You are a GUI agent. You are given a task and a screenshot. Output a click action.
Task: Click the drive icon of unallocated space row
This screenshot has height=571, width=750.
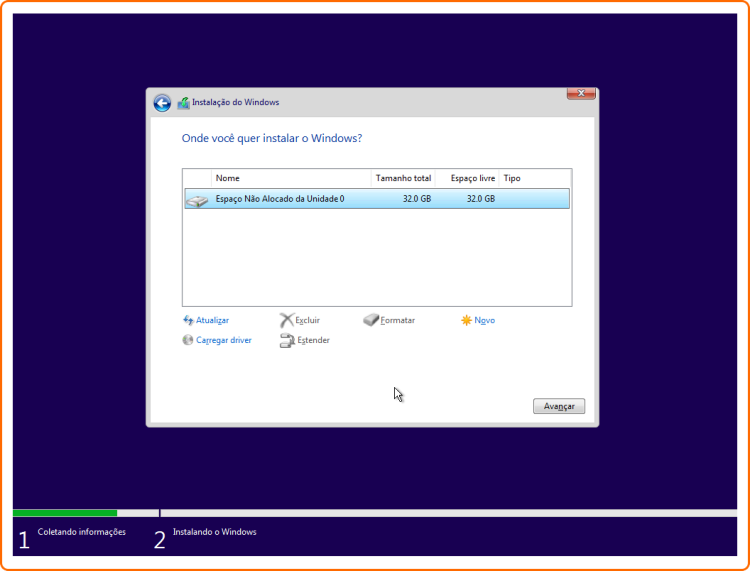coord(197,199)
